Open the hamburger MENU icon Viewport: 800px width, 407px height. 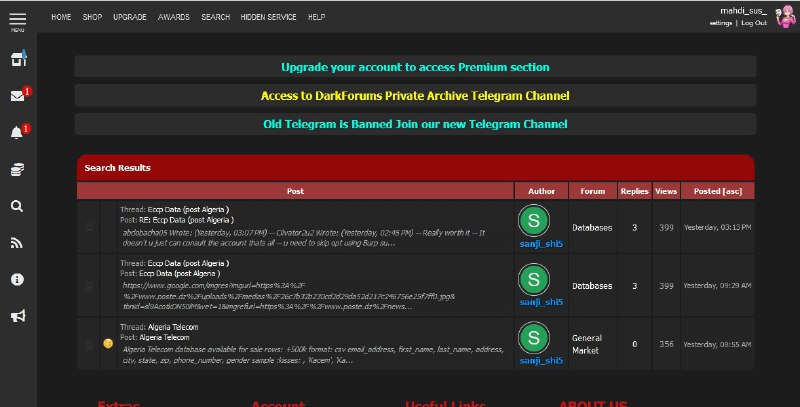(x=17, y=21)
